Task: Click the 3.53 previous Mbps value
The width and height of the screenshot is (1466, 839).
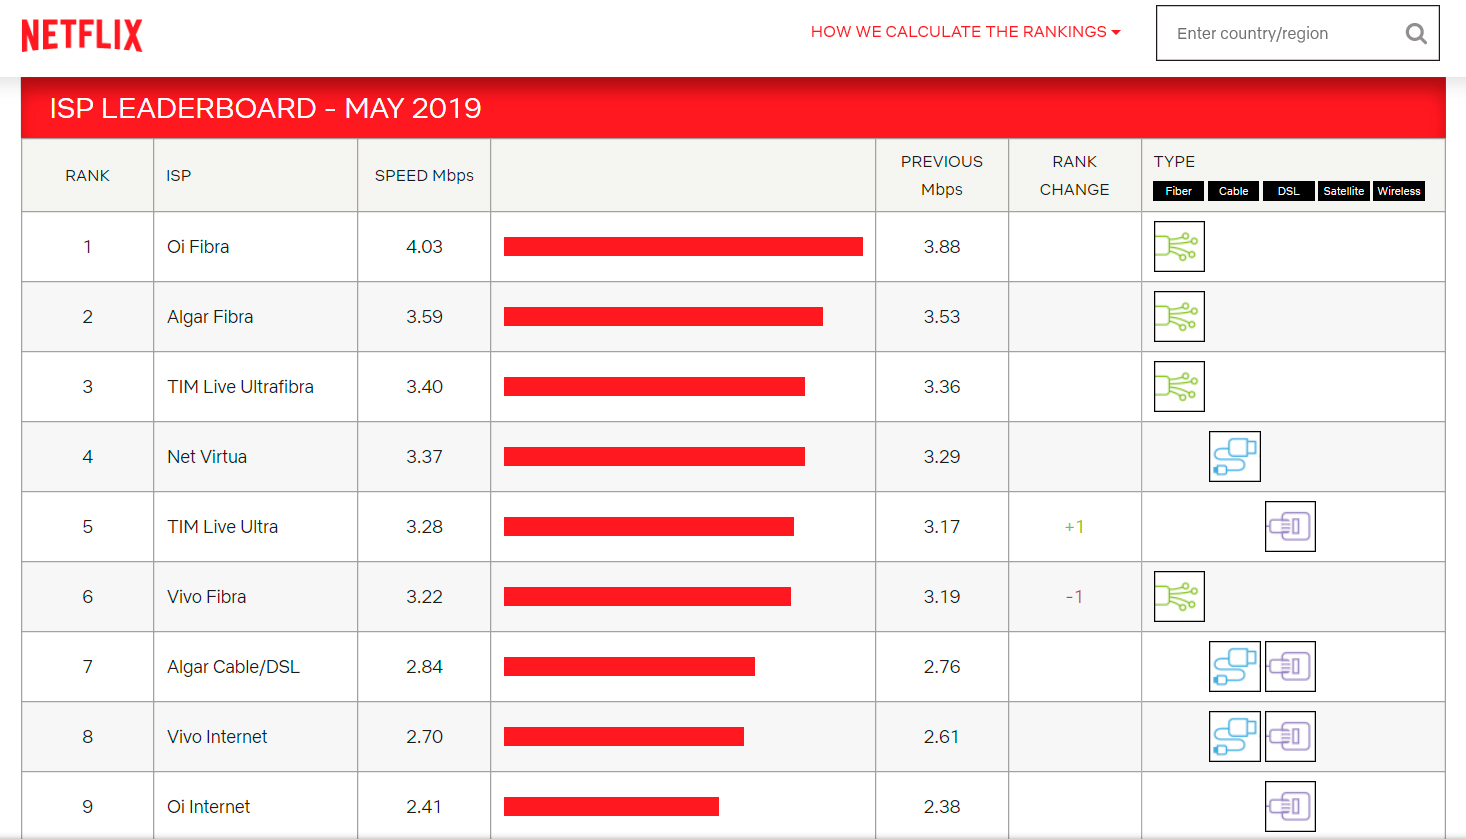Action: click(x=942, y=316)
